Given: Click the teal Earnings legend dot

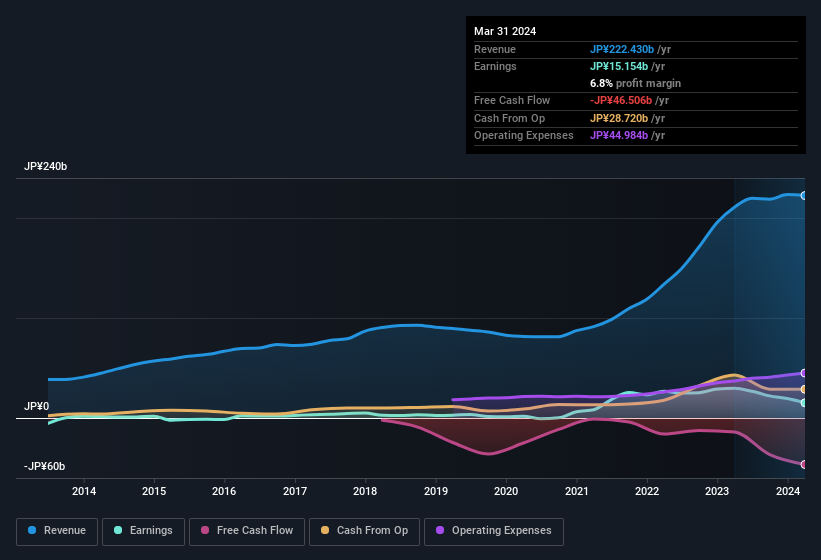Looking at the screenshot, I should [x=119, y=531].
